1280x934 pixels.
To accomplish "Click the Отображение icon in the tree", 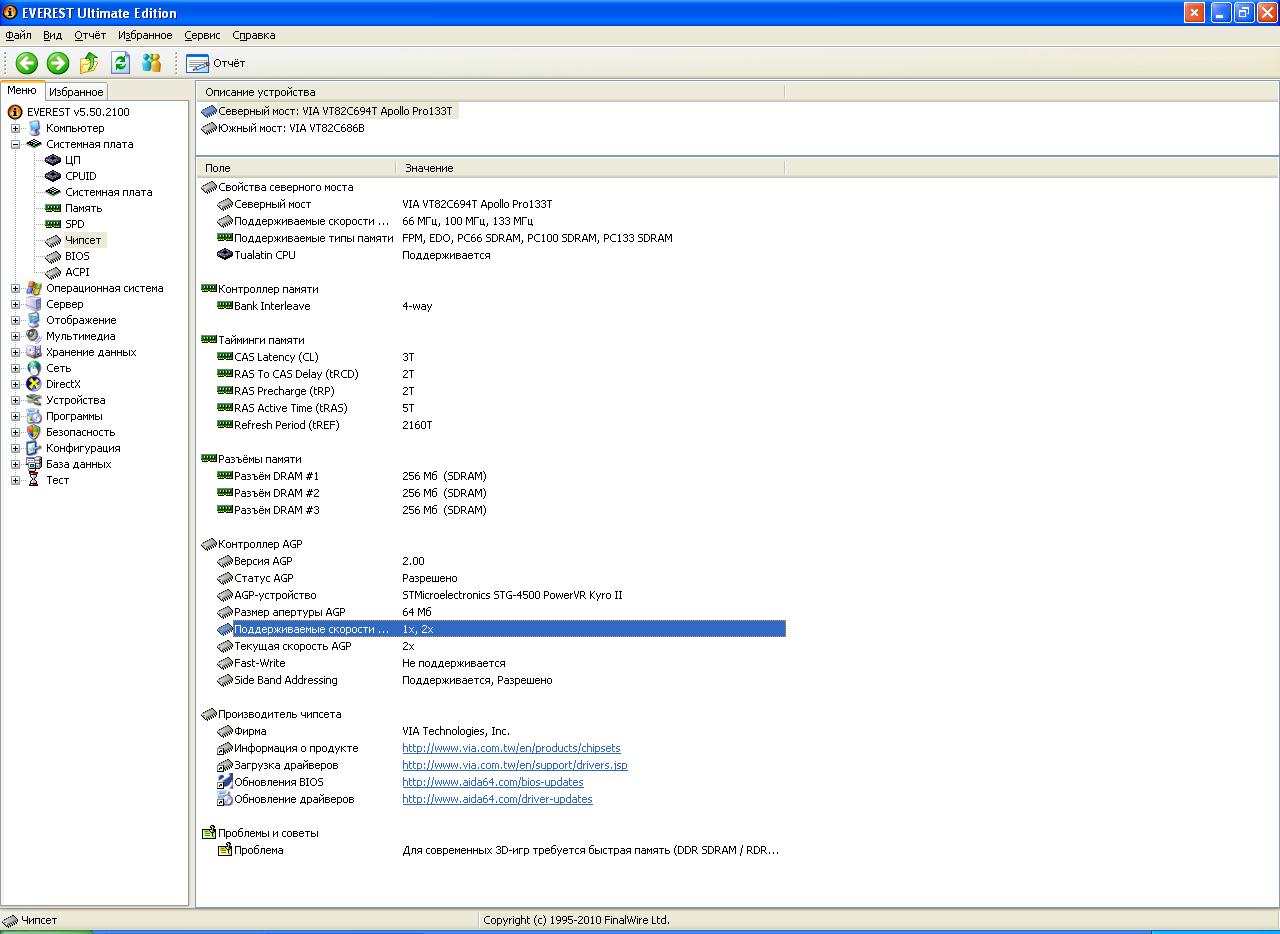I will tap(34, 320).
